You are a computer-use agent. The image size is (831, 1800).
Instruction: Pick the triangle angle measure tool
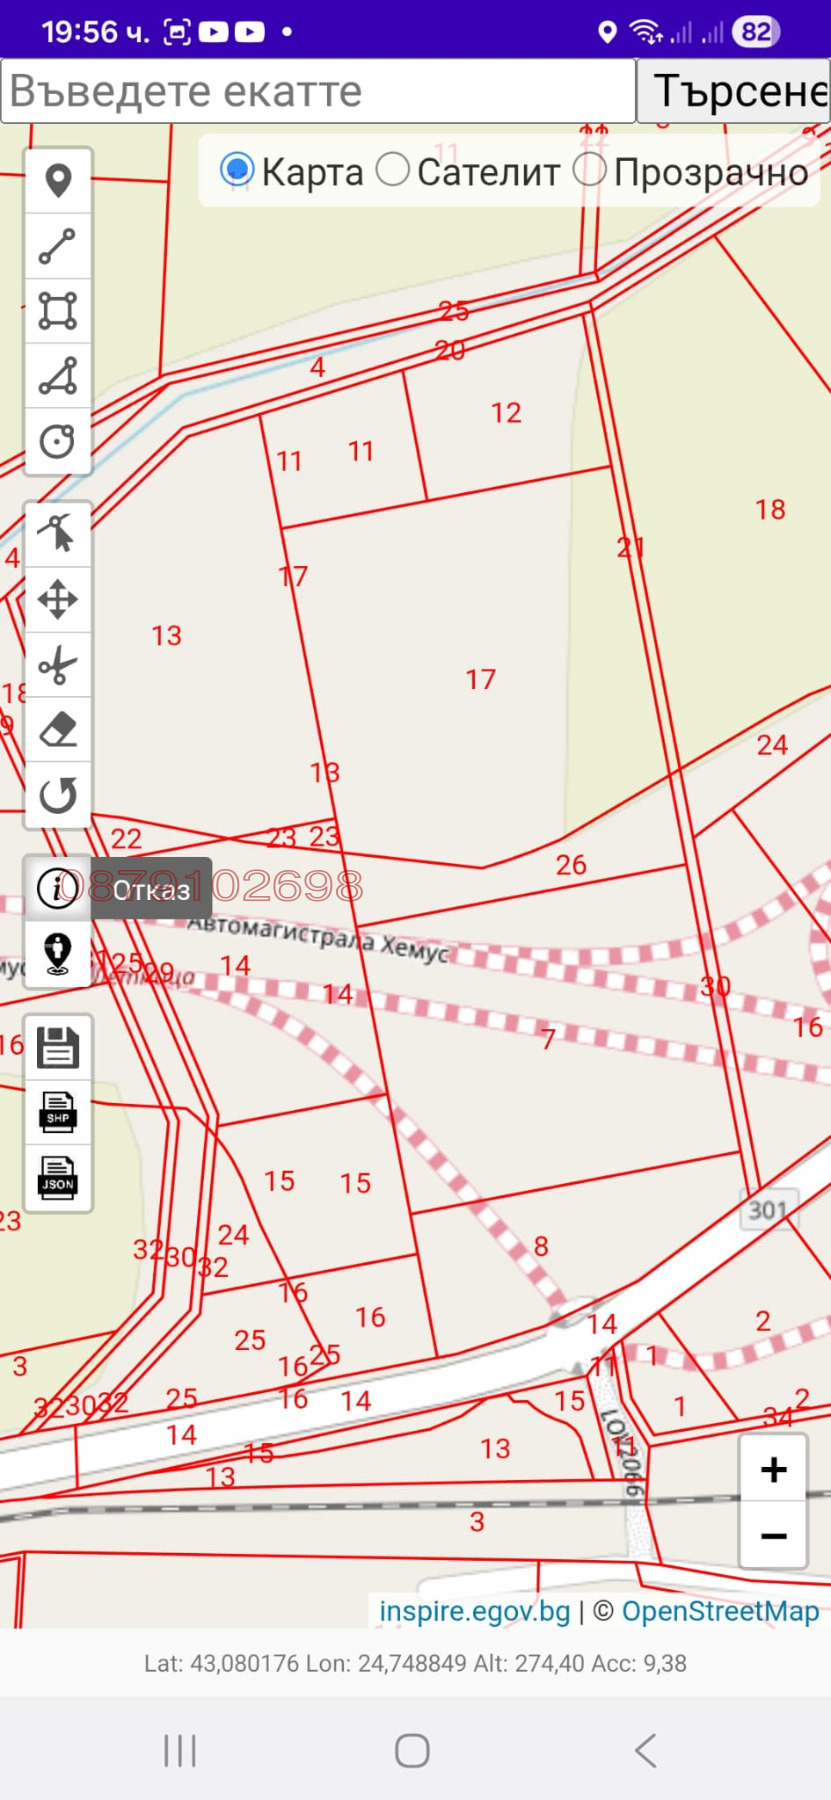[58, 376]
